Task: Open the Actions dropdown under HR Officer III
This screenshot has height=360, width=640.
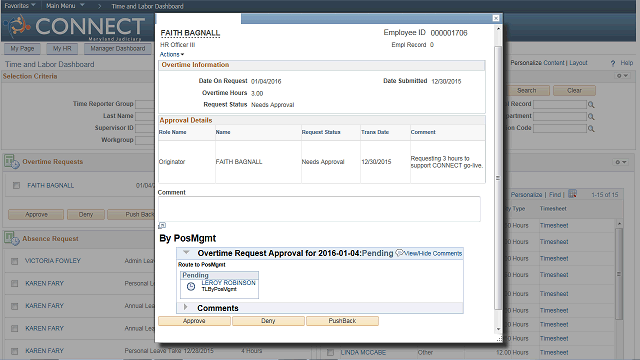Action: (x=172, y=54)
